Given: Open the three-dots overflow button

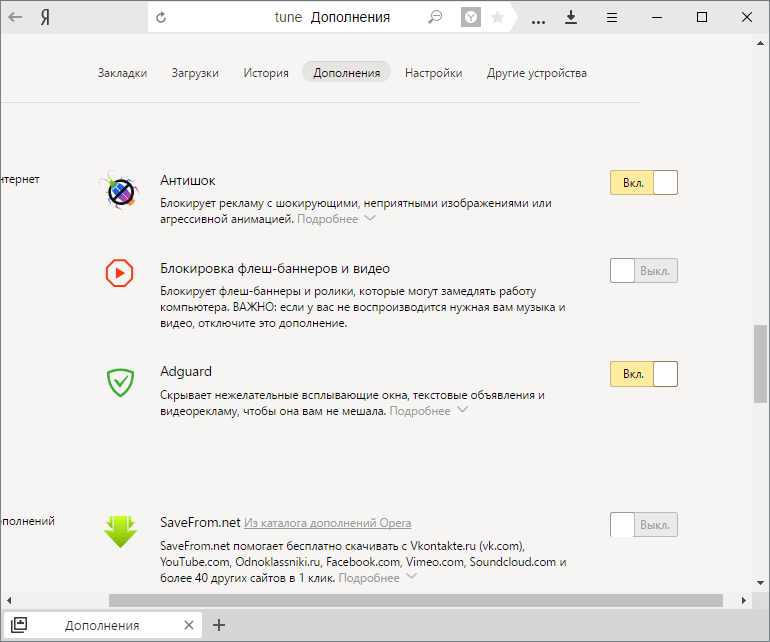Looking at the screenshot, I should pos(538,22).
